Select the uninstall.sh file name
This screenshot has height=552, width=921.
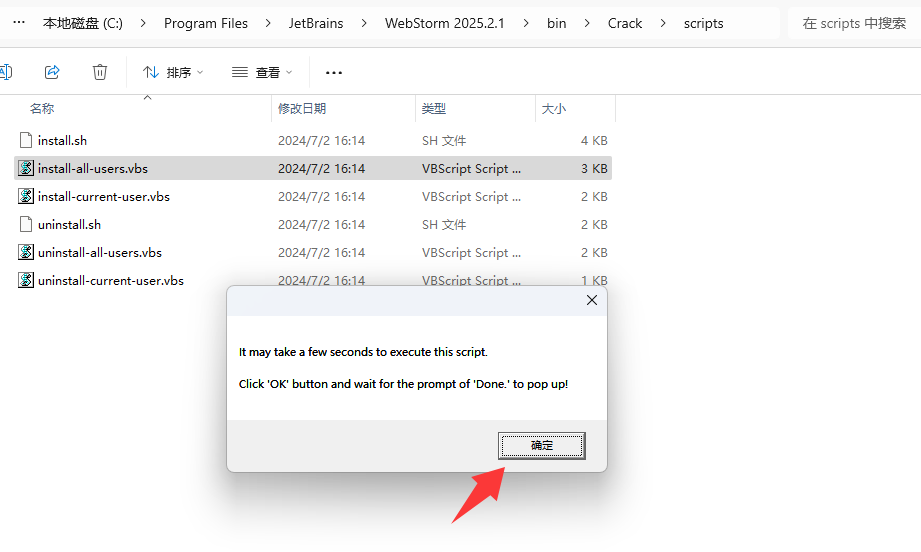tap(69, 224)
